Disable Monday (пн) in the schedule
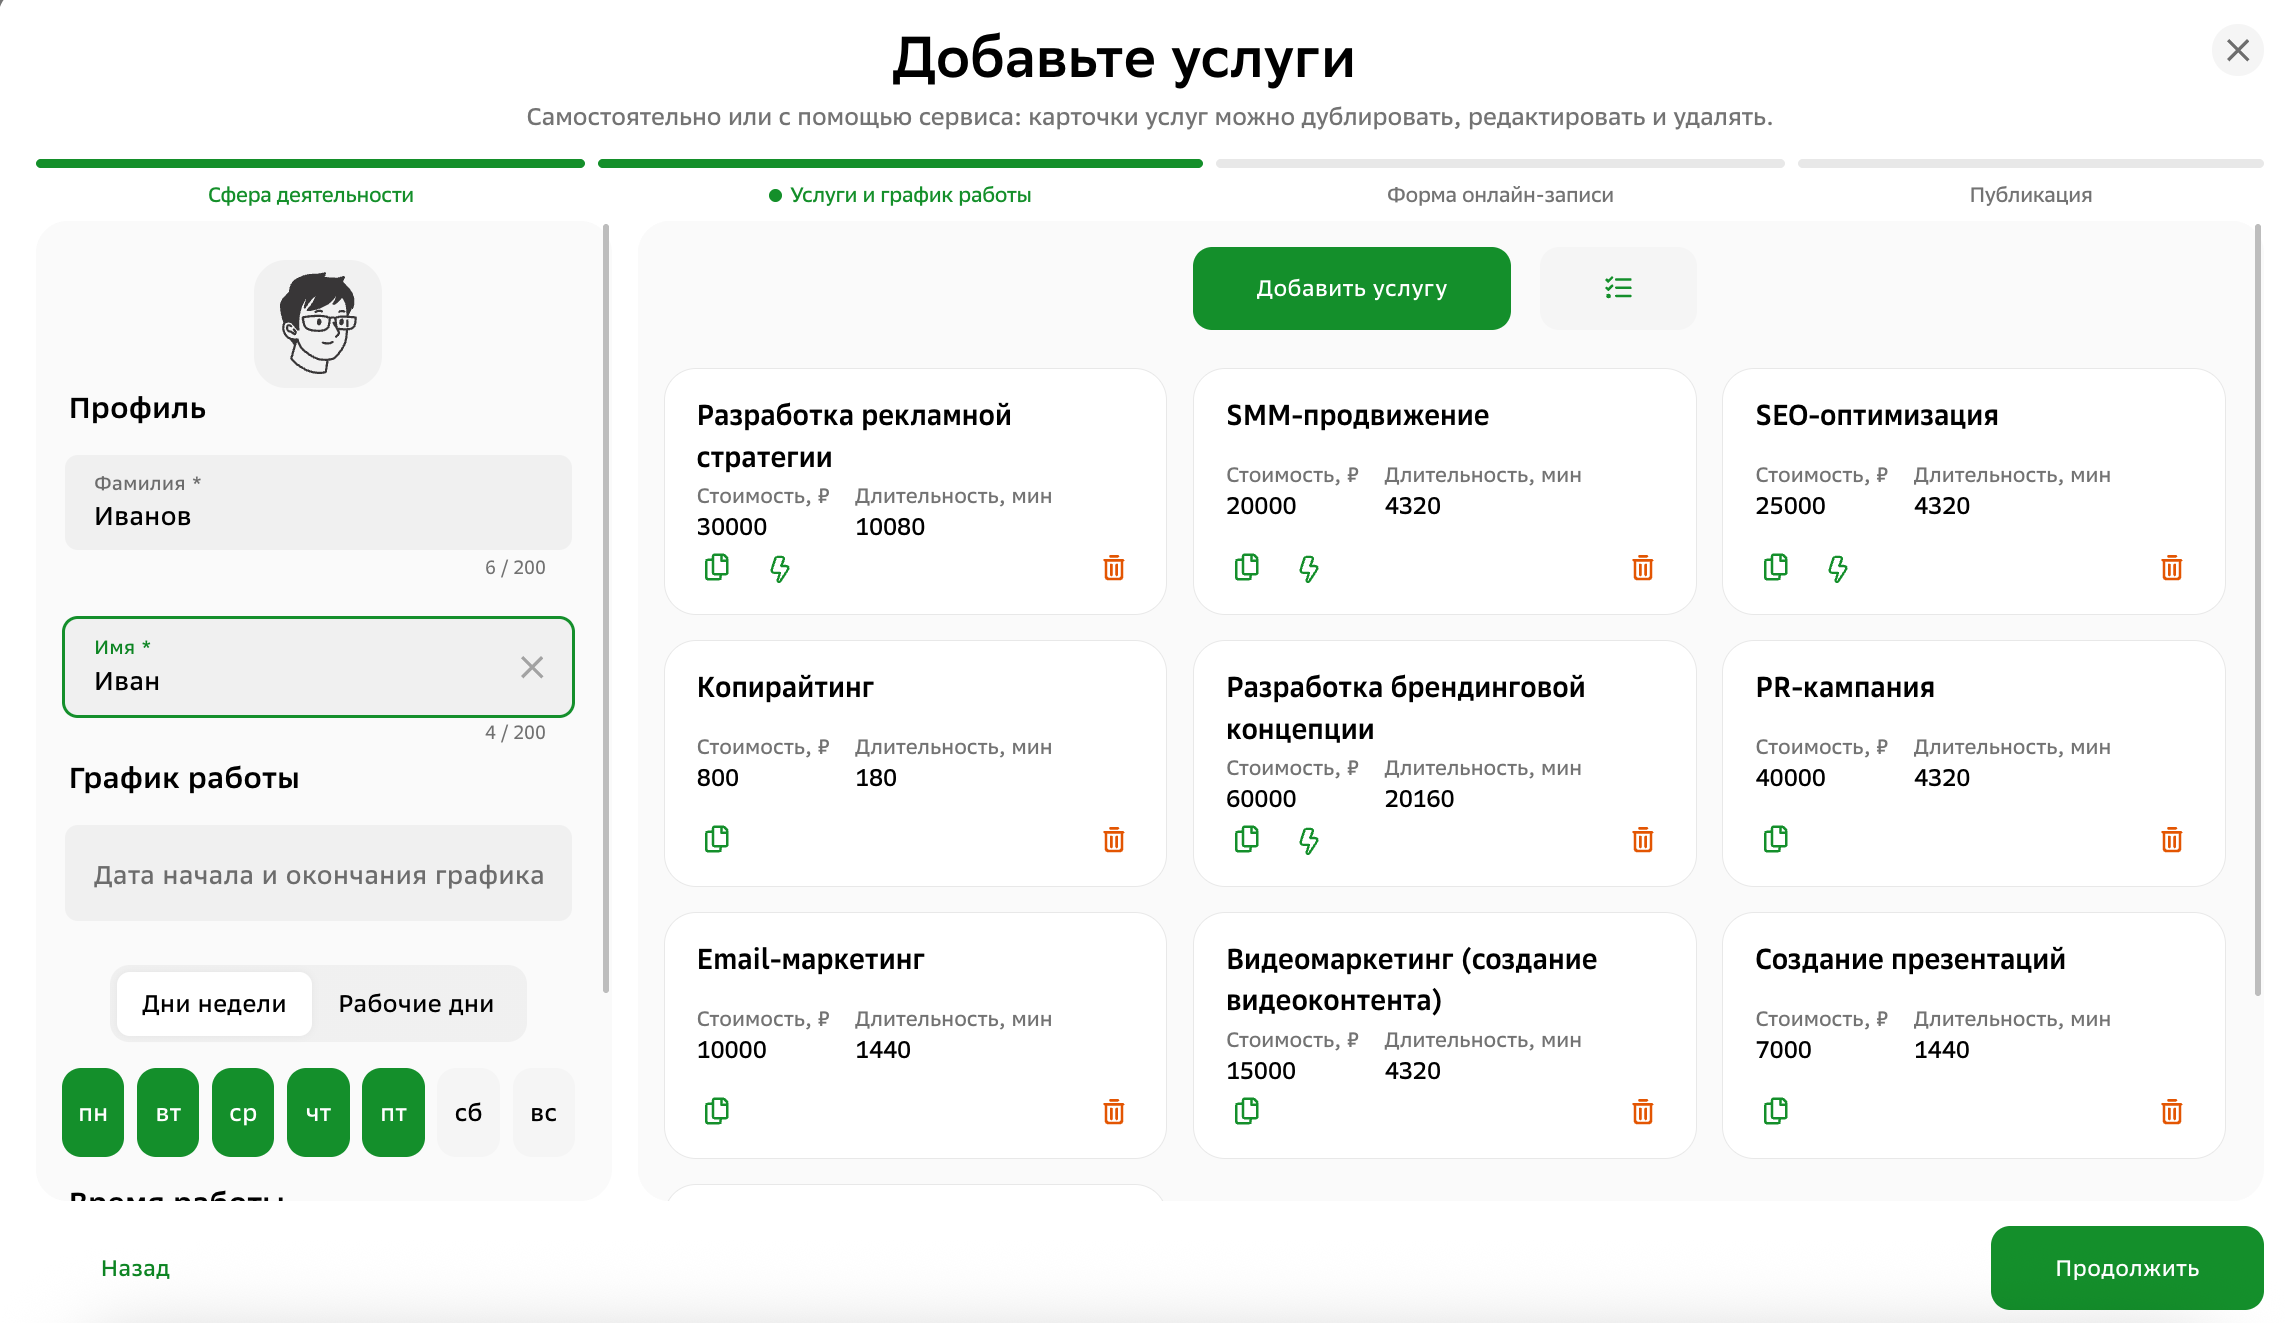2285x1323 pixels. (93, 1113)
